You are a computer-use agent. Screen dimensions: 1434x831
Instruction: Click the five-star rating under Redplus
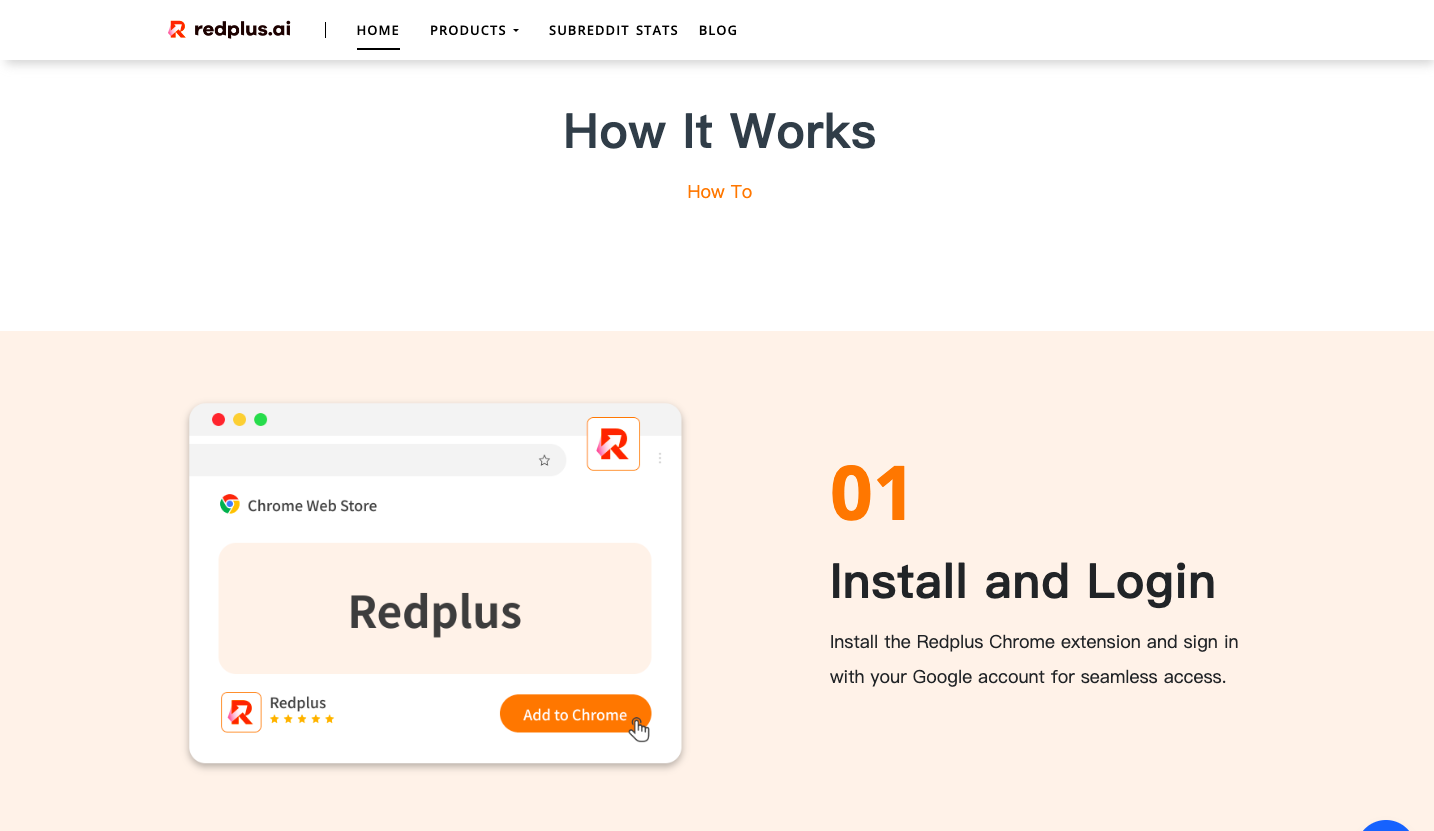[302, 719]
